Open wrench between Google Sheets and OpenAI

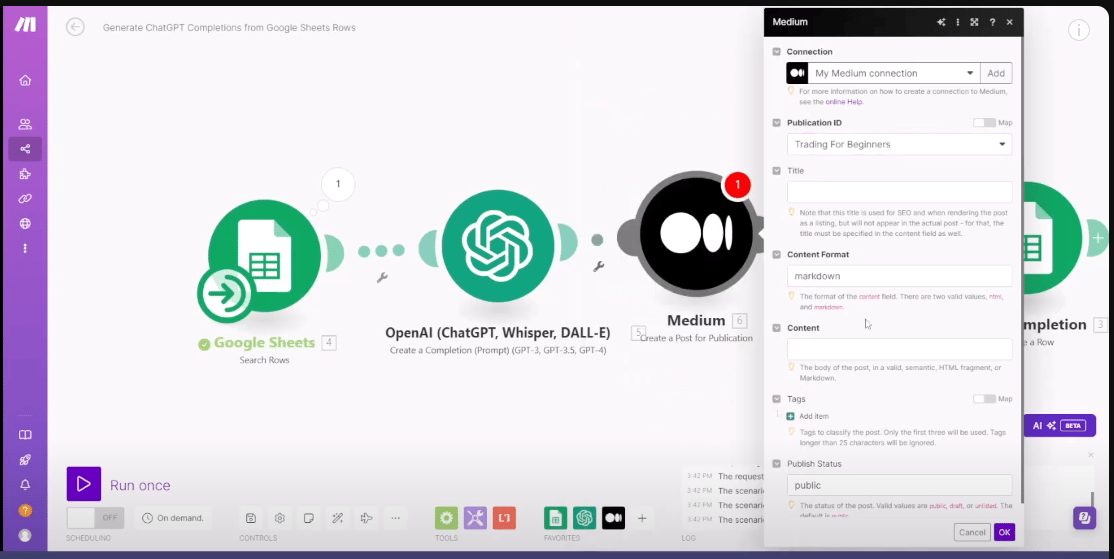click(382, 277)
